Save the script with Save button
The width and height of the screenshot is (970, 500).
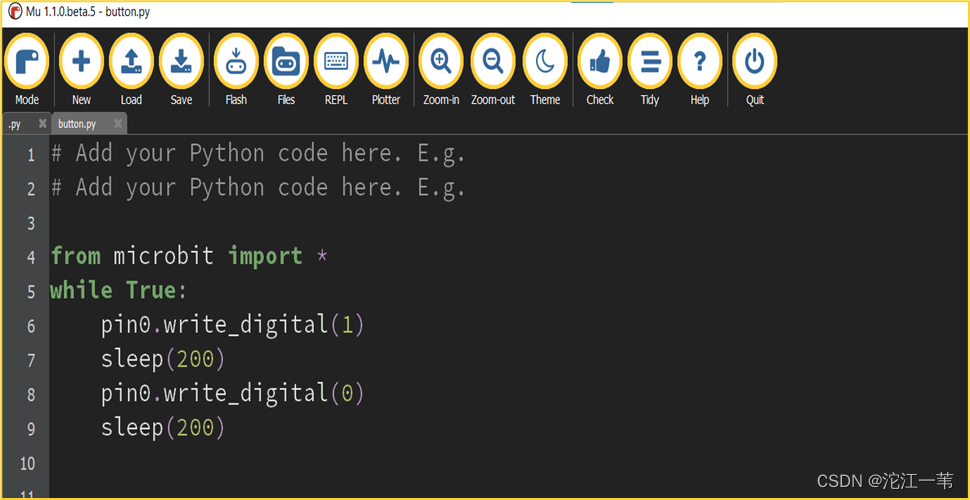click(x=181, y=62)
